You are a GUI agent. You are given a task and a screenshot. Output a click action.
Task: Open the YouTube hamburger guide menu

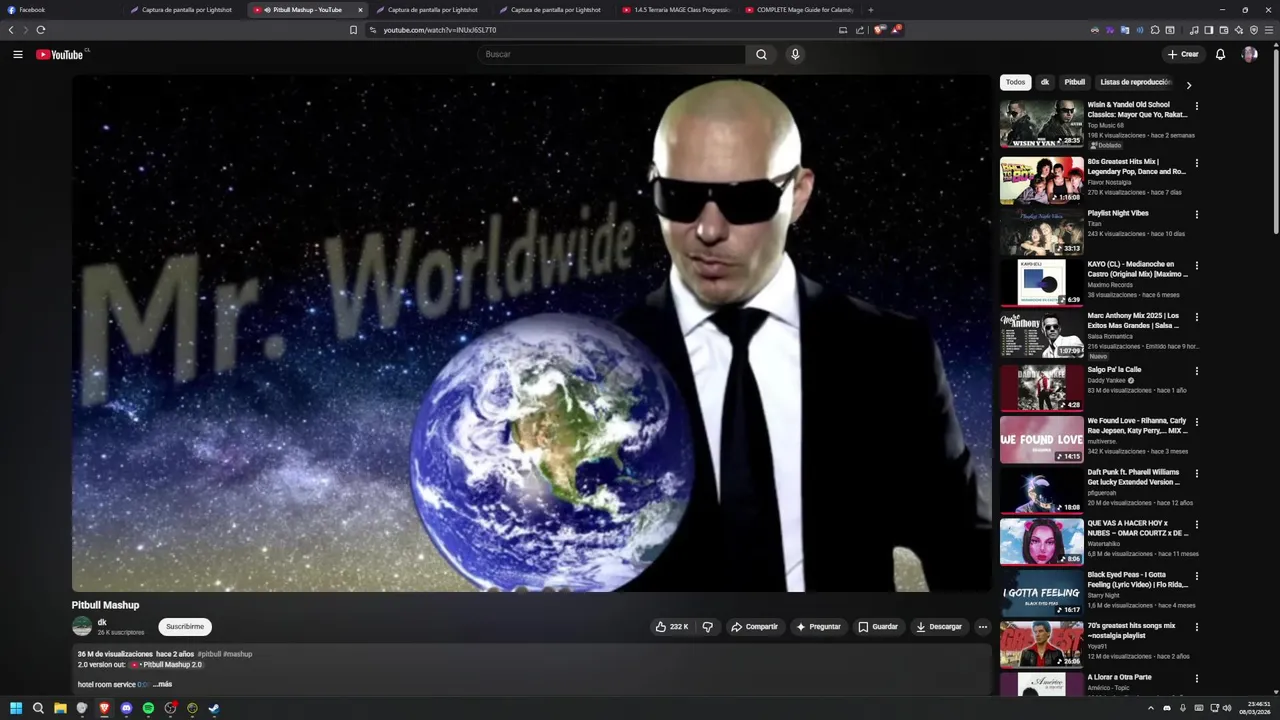(18, 54)
